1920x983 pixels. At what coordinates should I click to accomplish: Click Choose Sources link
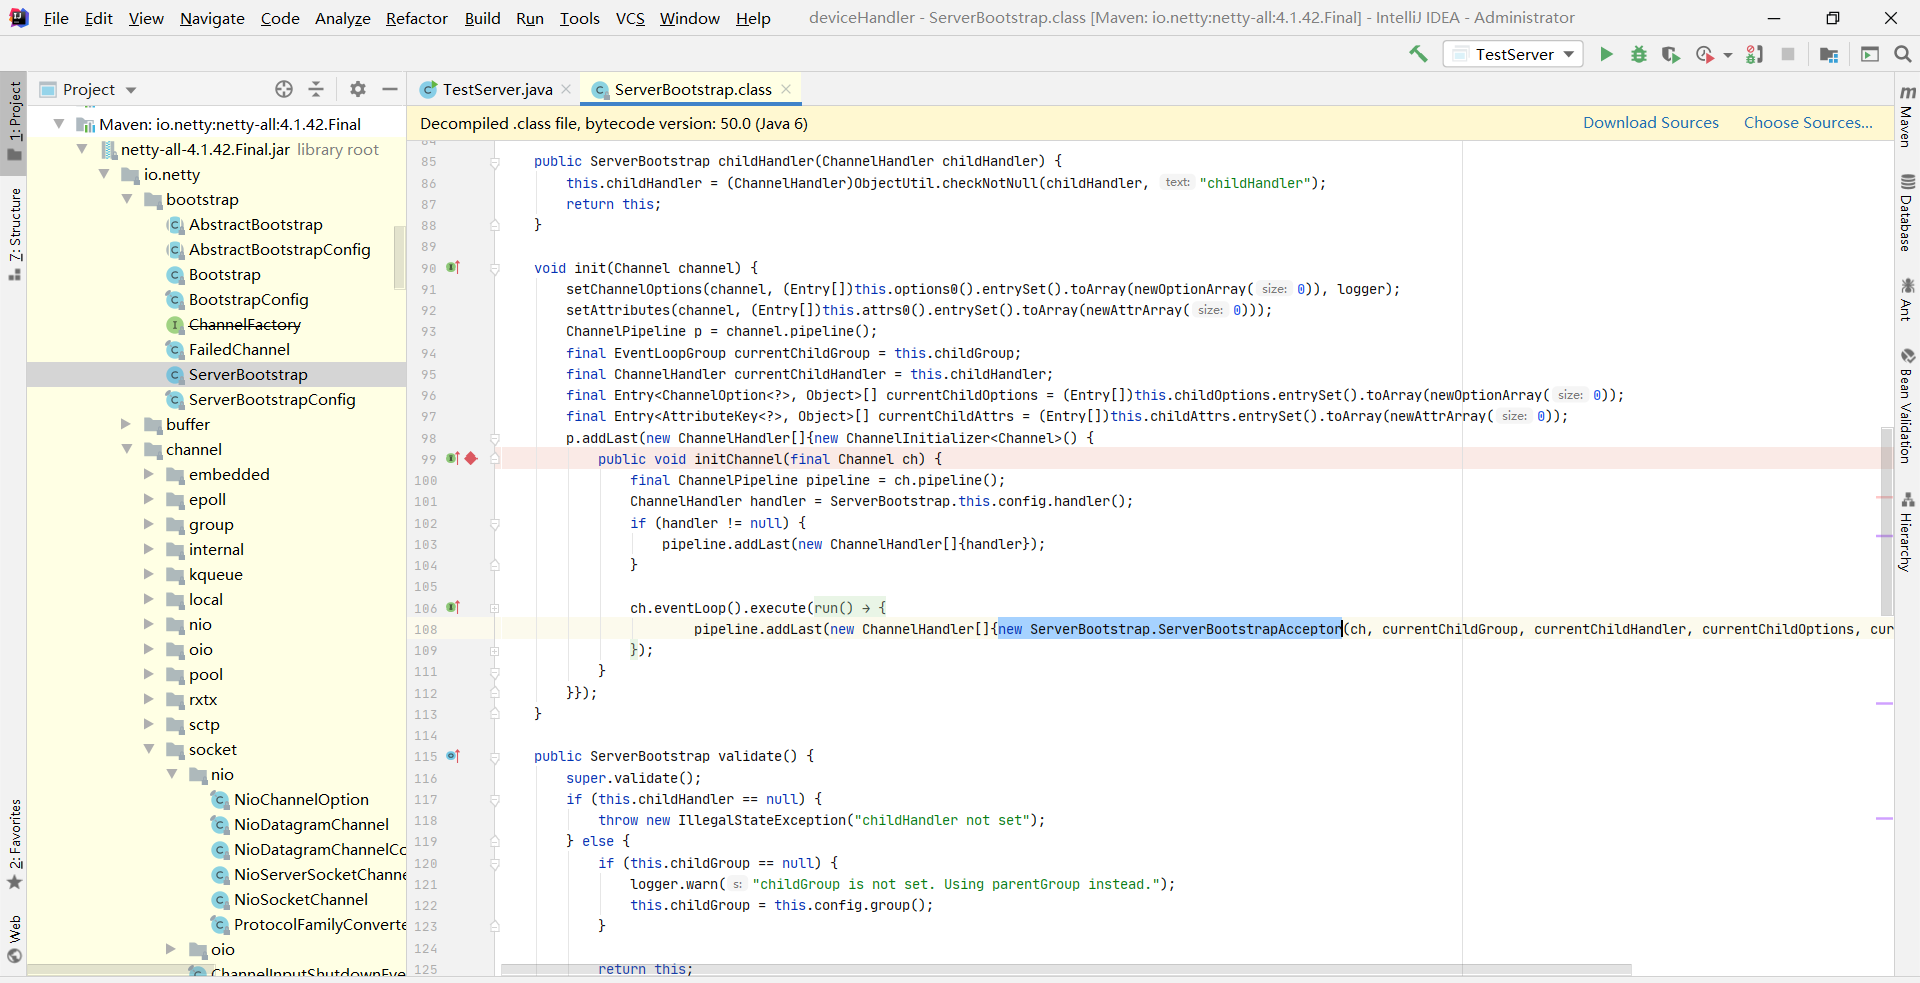coord(1808,123)
